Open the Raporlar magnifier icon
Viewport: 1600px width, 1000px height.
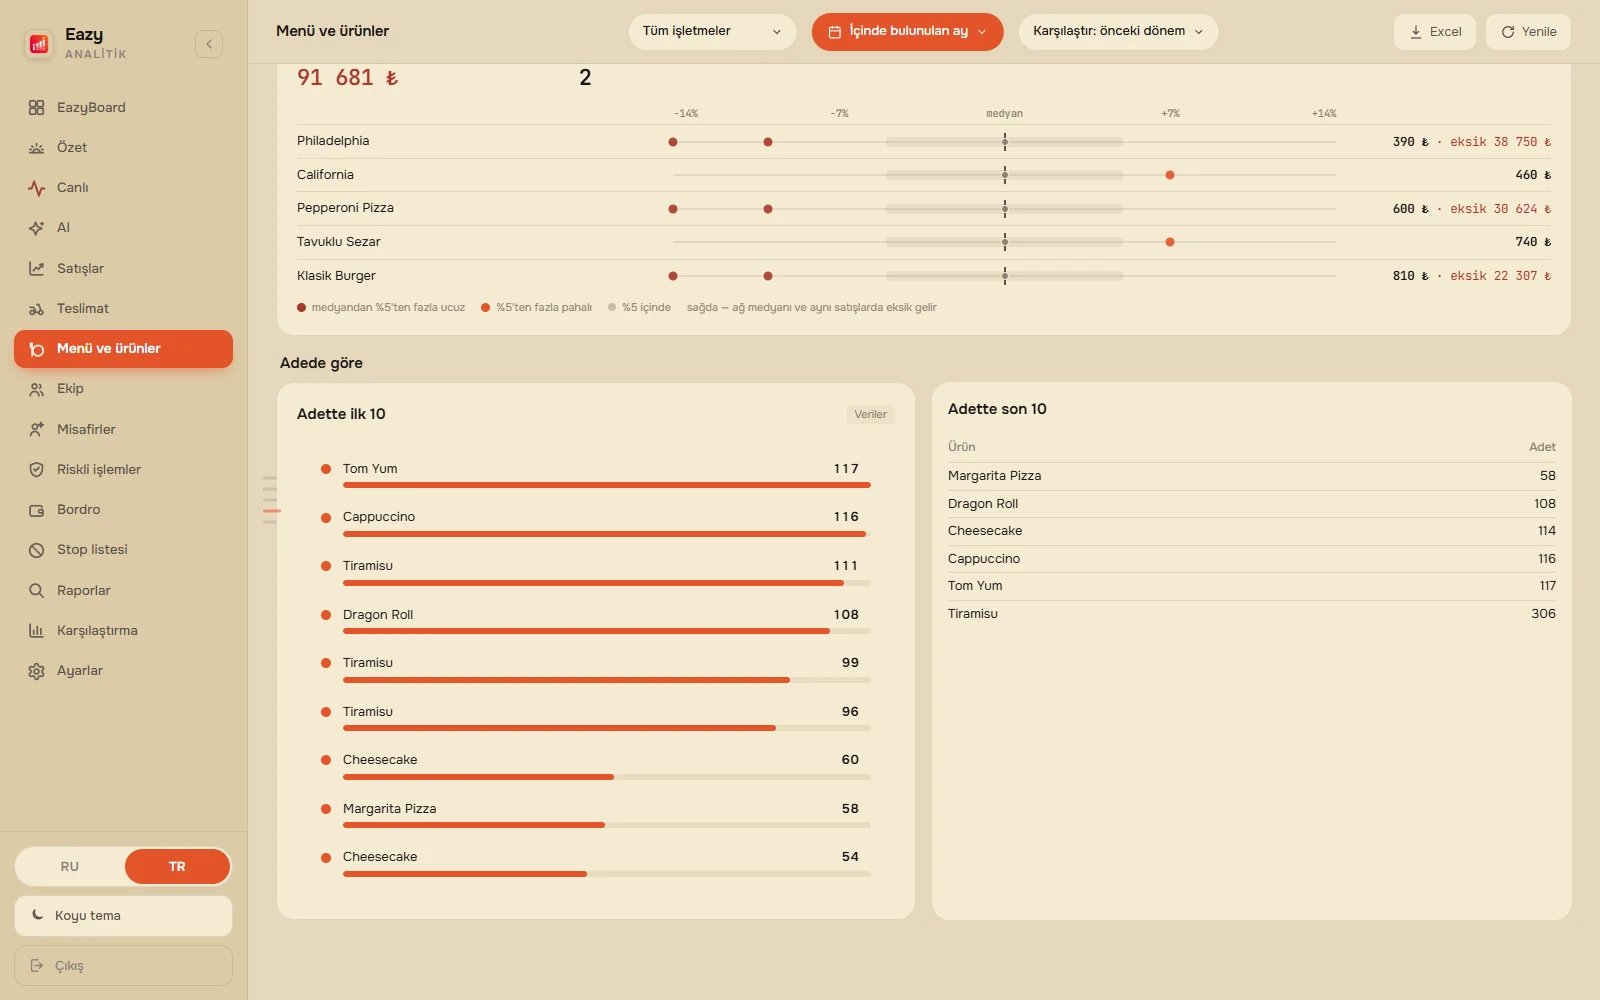click(37, 591)
